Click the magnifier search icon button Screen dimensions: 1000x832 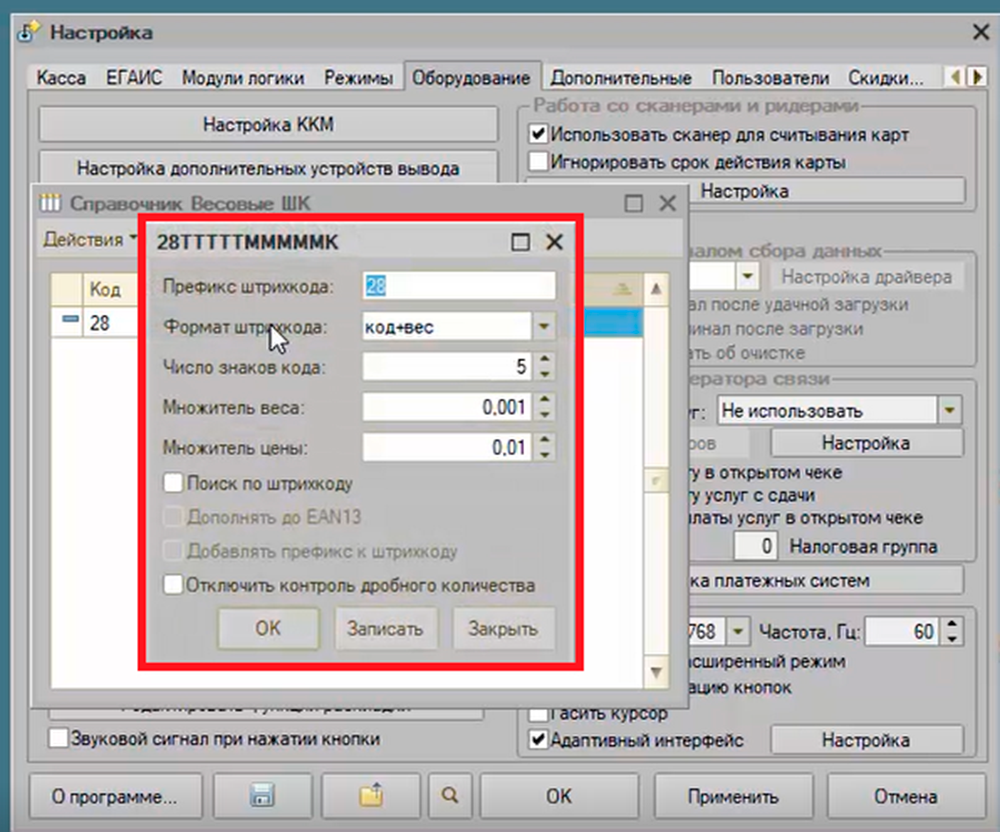click(450, 797)
